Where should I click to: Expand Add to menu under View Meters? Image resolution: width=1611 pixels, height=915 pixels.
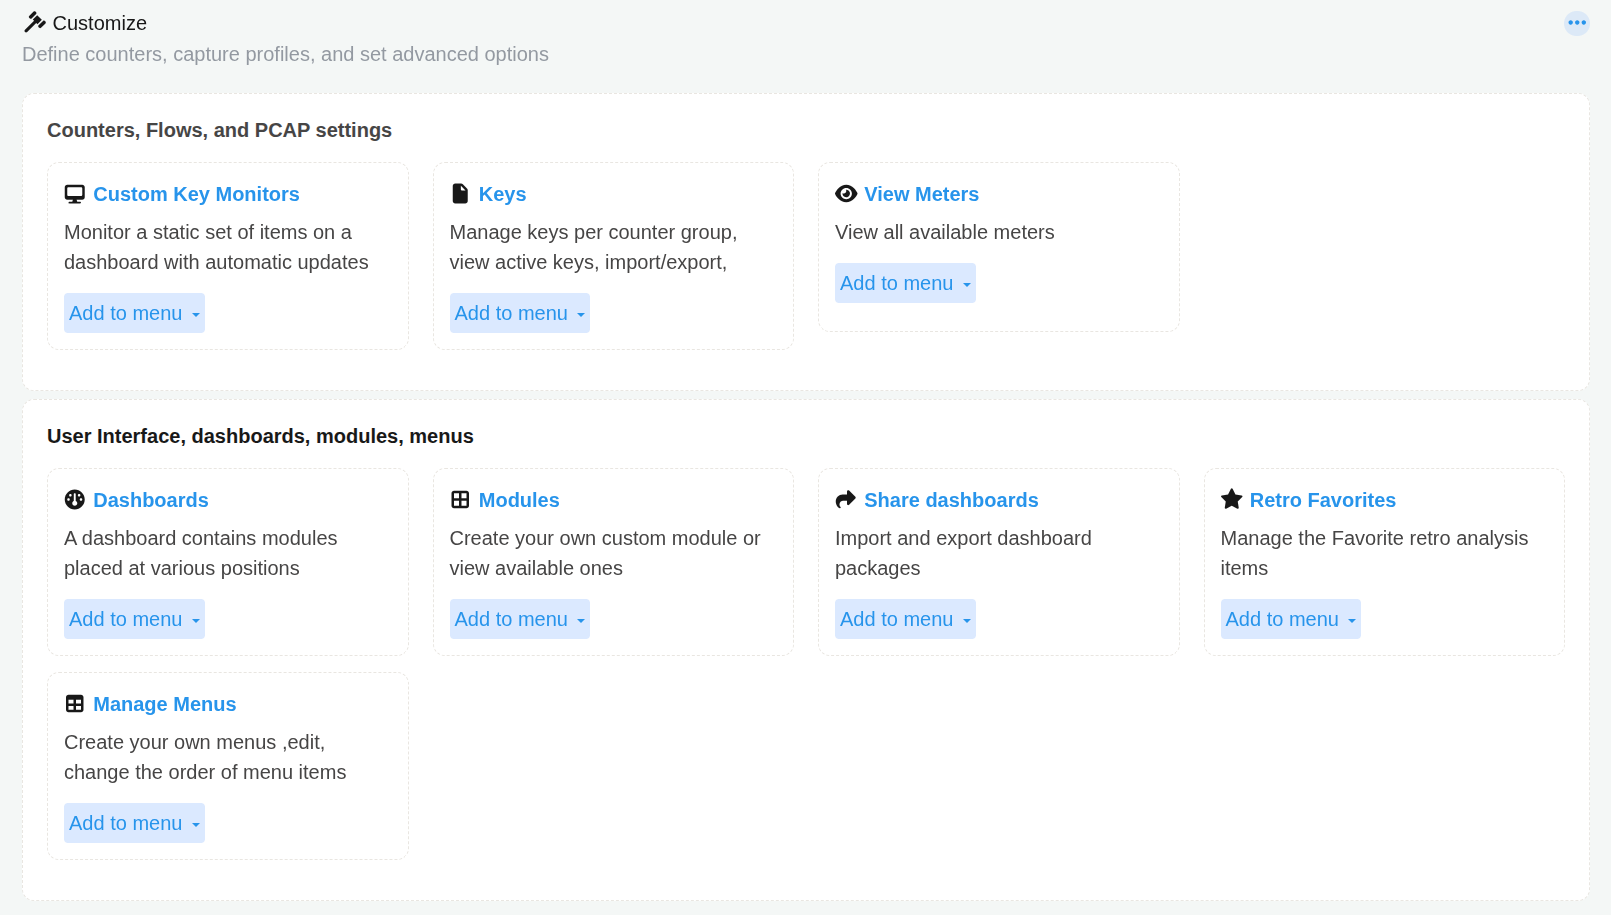click(905, 283)
